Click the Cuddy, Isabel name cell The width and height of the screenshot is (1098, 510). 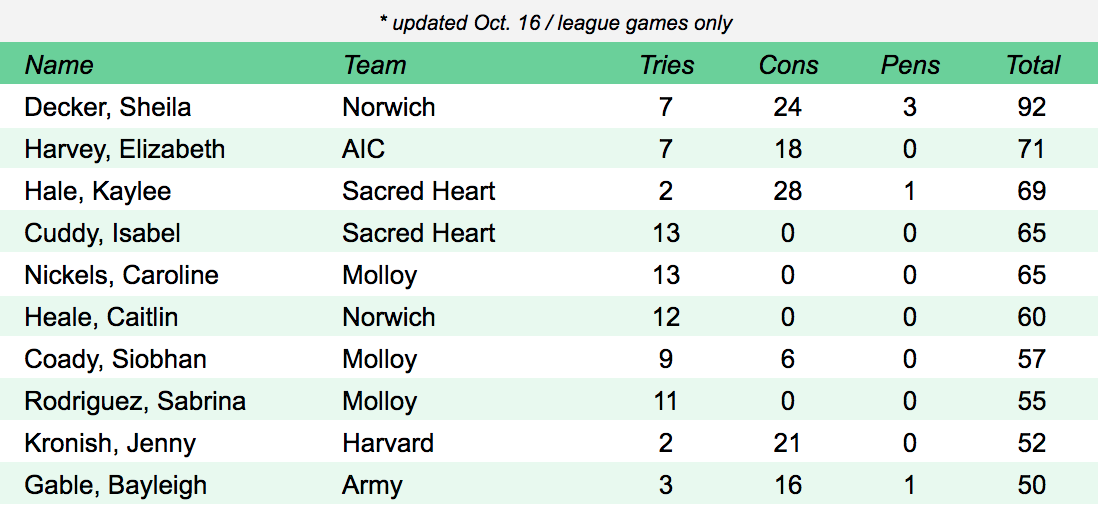[103, 234]
